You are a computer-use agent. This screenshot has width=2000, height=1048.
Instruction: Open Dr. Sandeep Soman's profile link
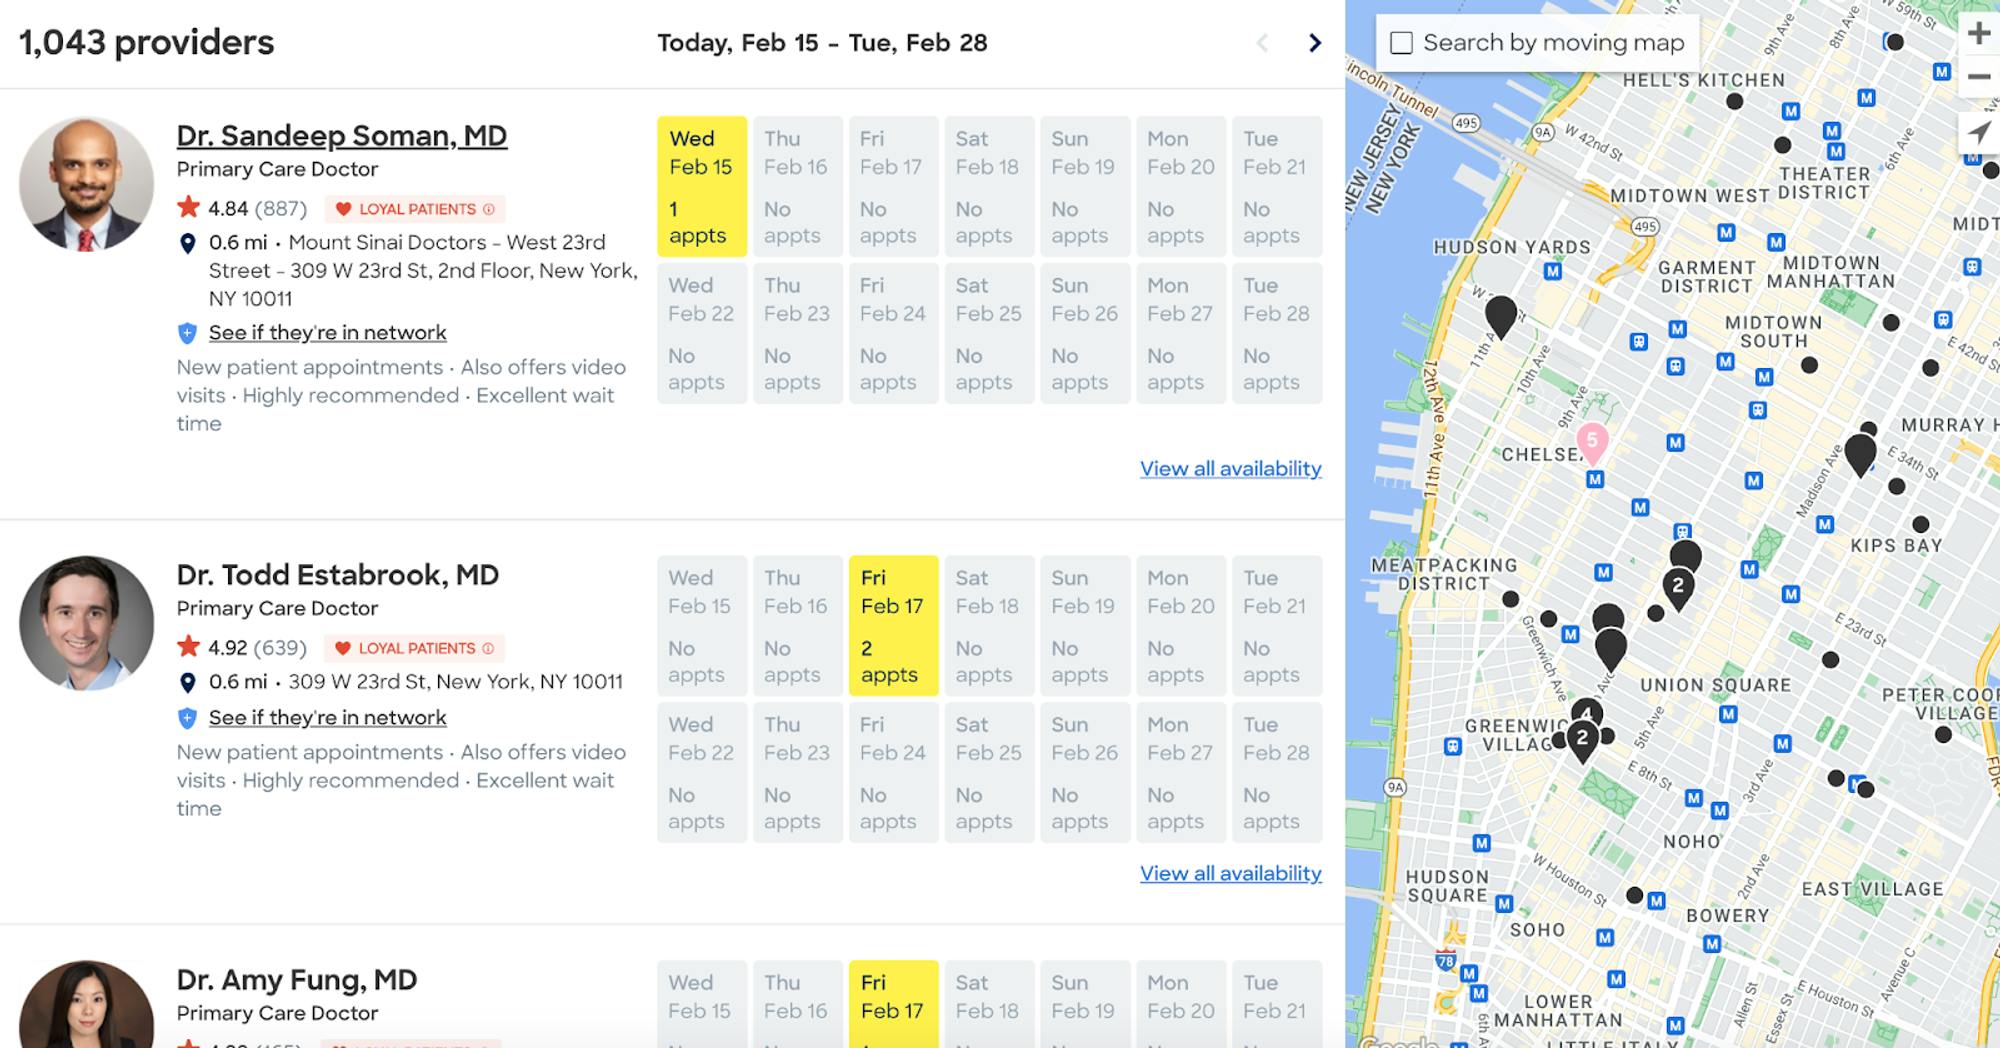[x=342, y=135]
